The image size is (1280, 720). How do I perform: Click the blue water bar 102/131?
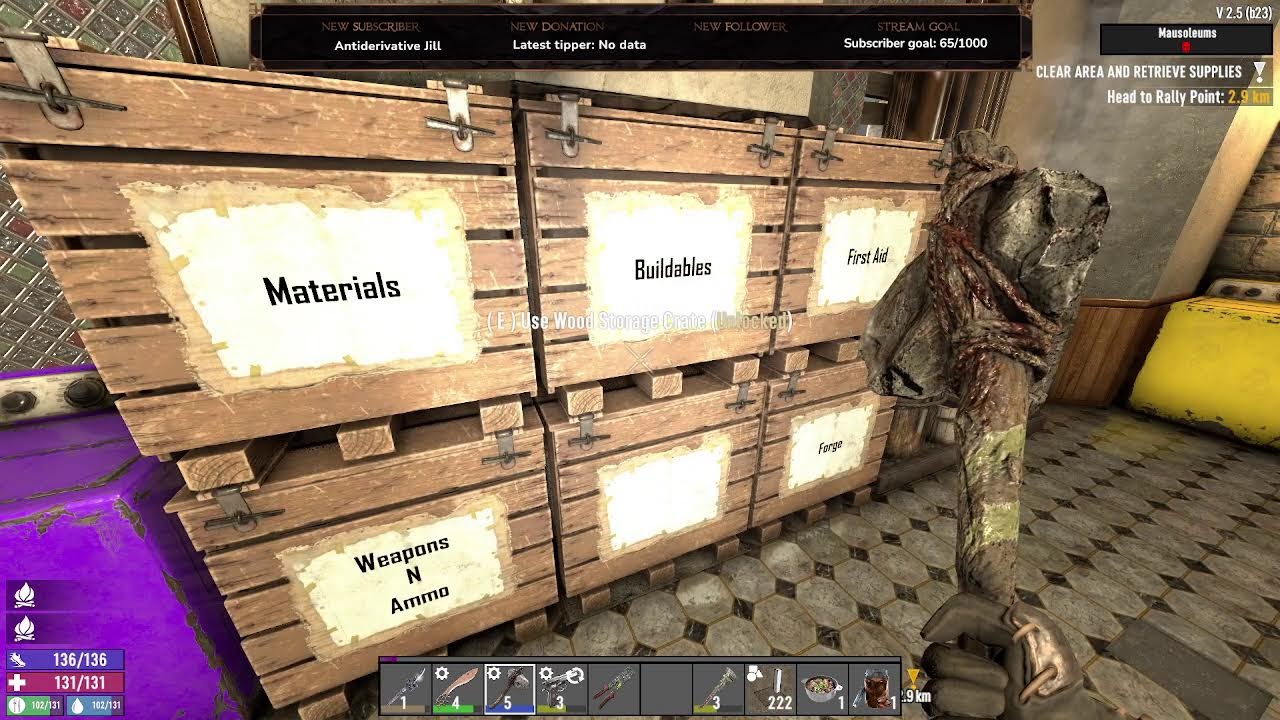coord(96,704)
